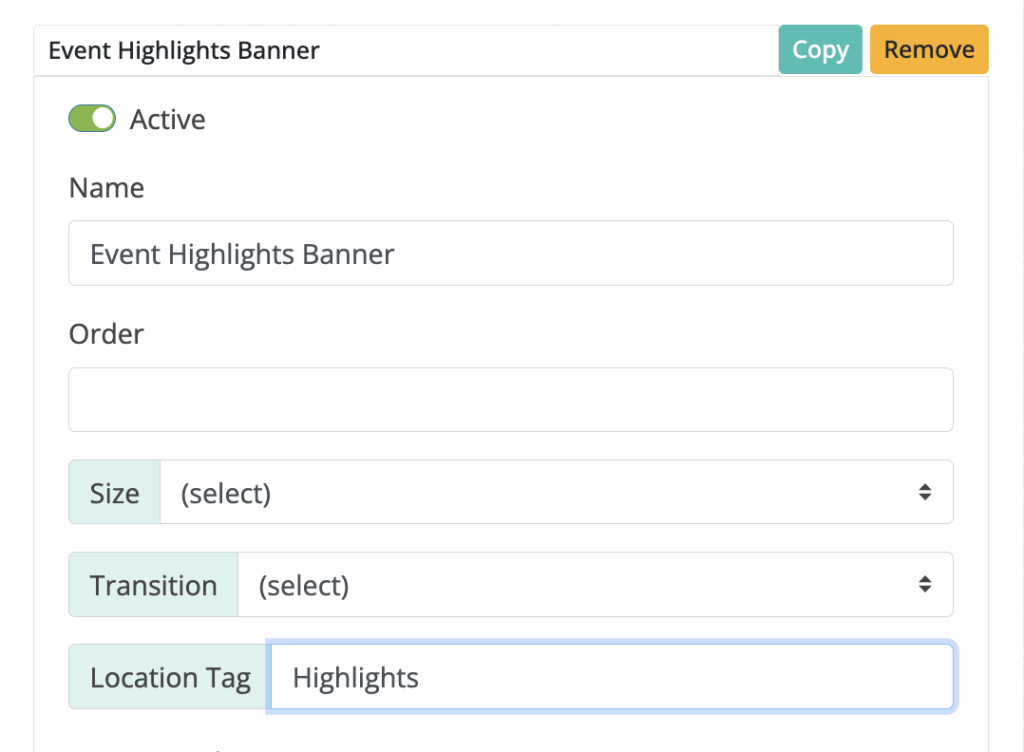The height and width of the screenshot is (752, 1024).
Task: Click the Transition dropdown arrow icon
Action: pyautogui.click(x=925, y=585)
